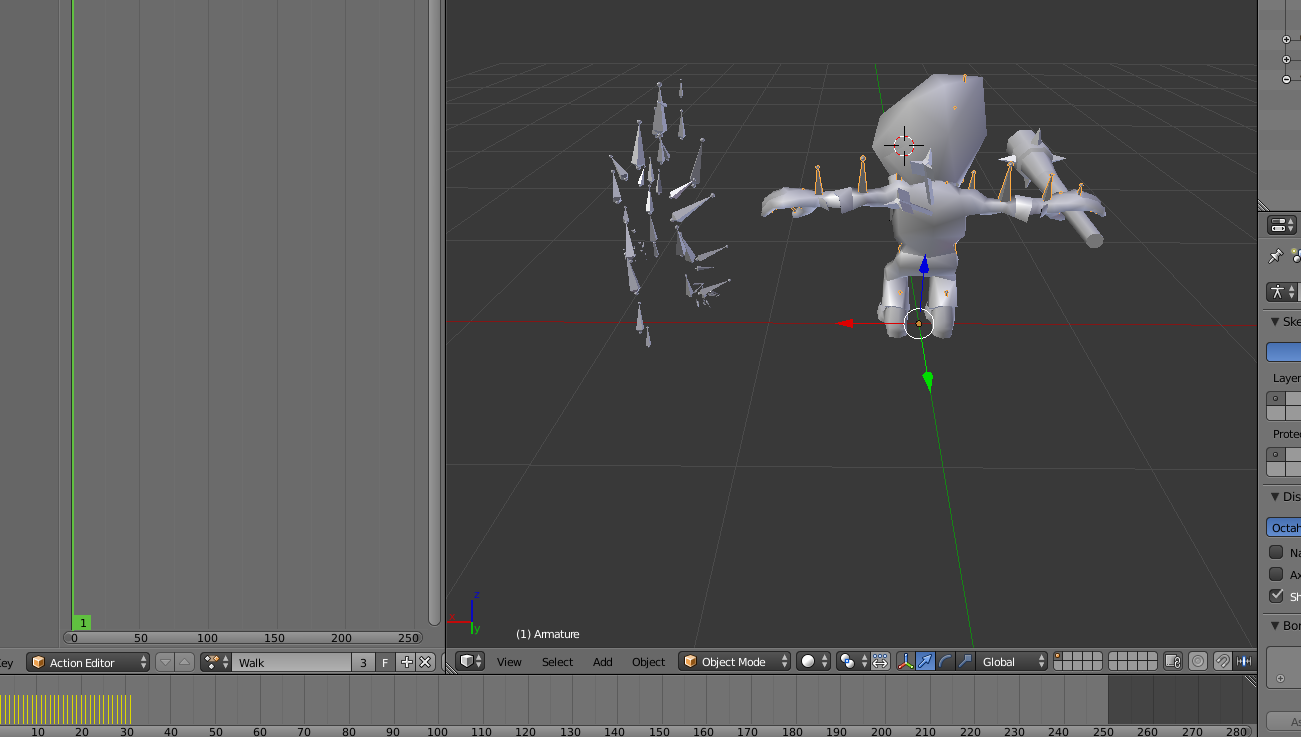1301x737 pixels.
Task: Toggle fake user F for Walk action
Action: coord(385,662)
